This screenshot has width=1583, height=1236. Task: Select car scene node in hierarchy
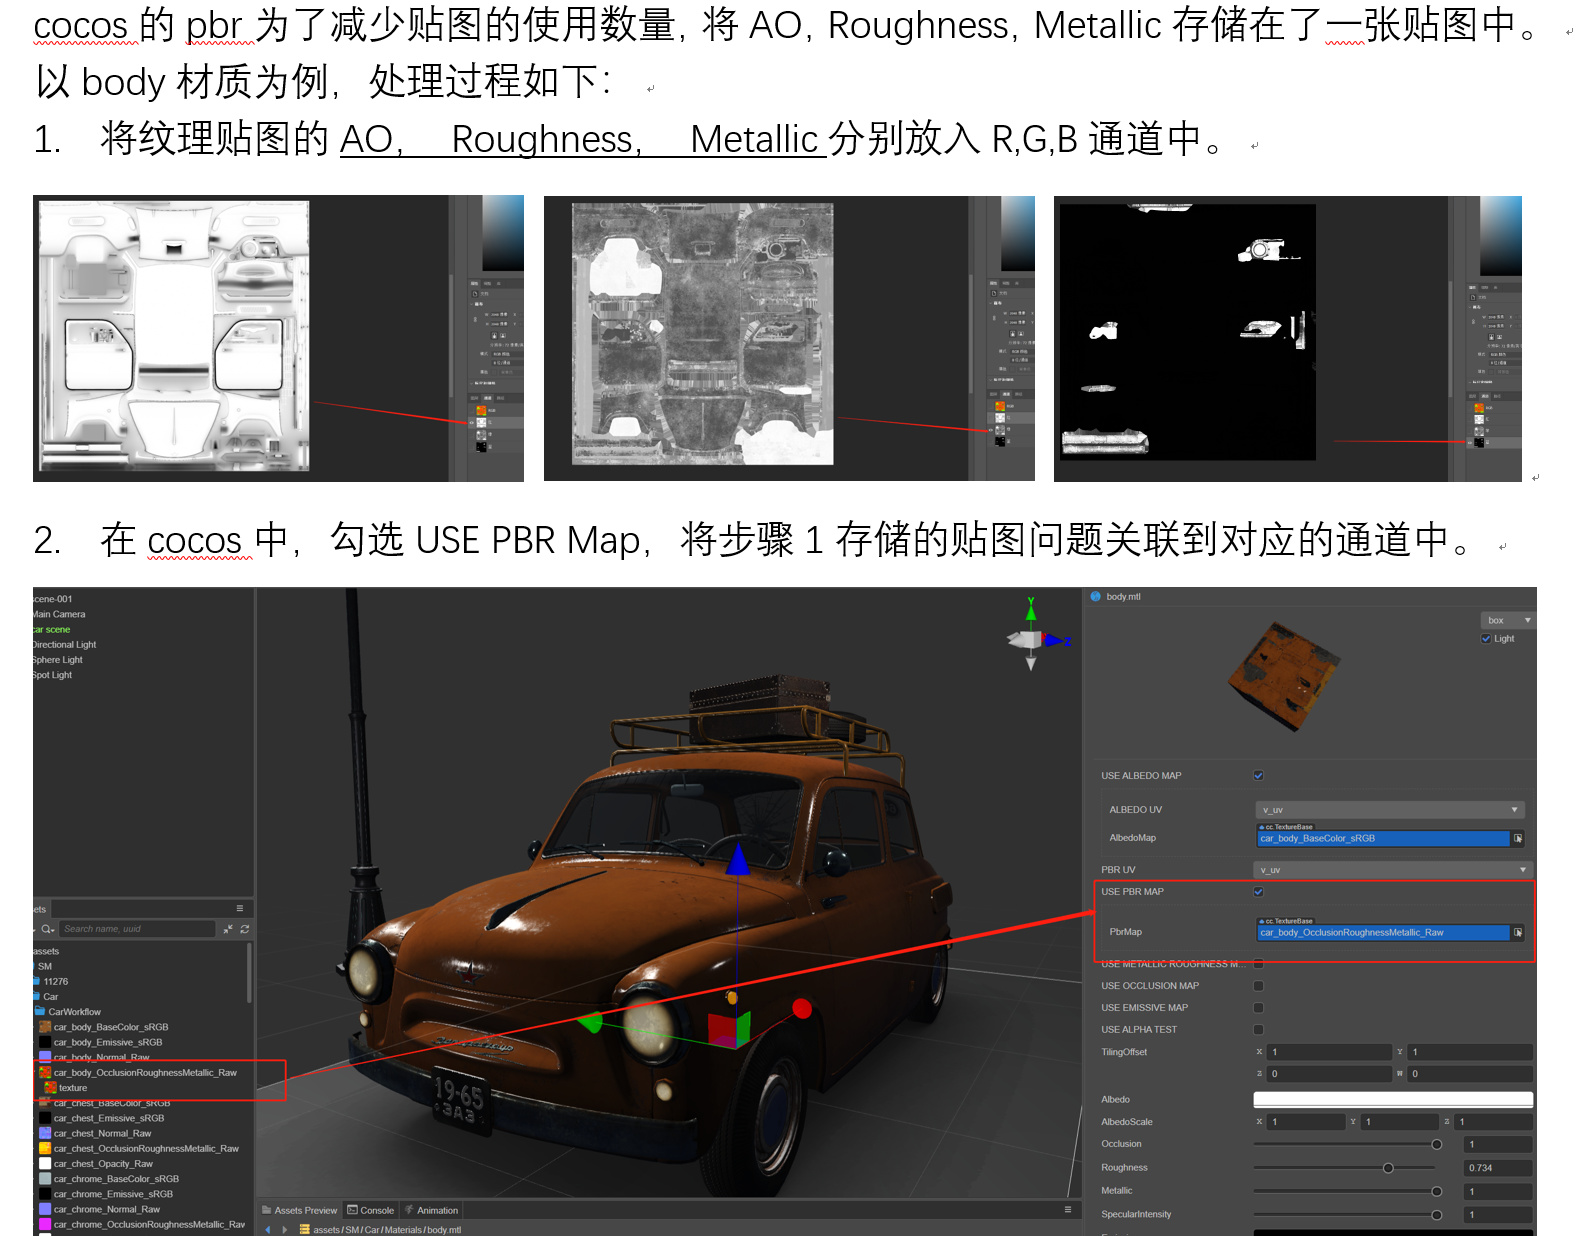click(x=51, y=629)
